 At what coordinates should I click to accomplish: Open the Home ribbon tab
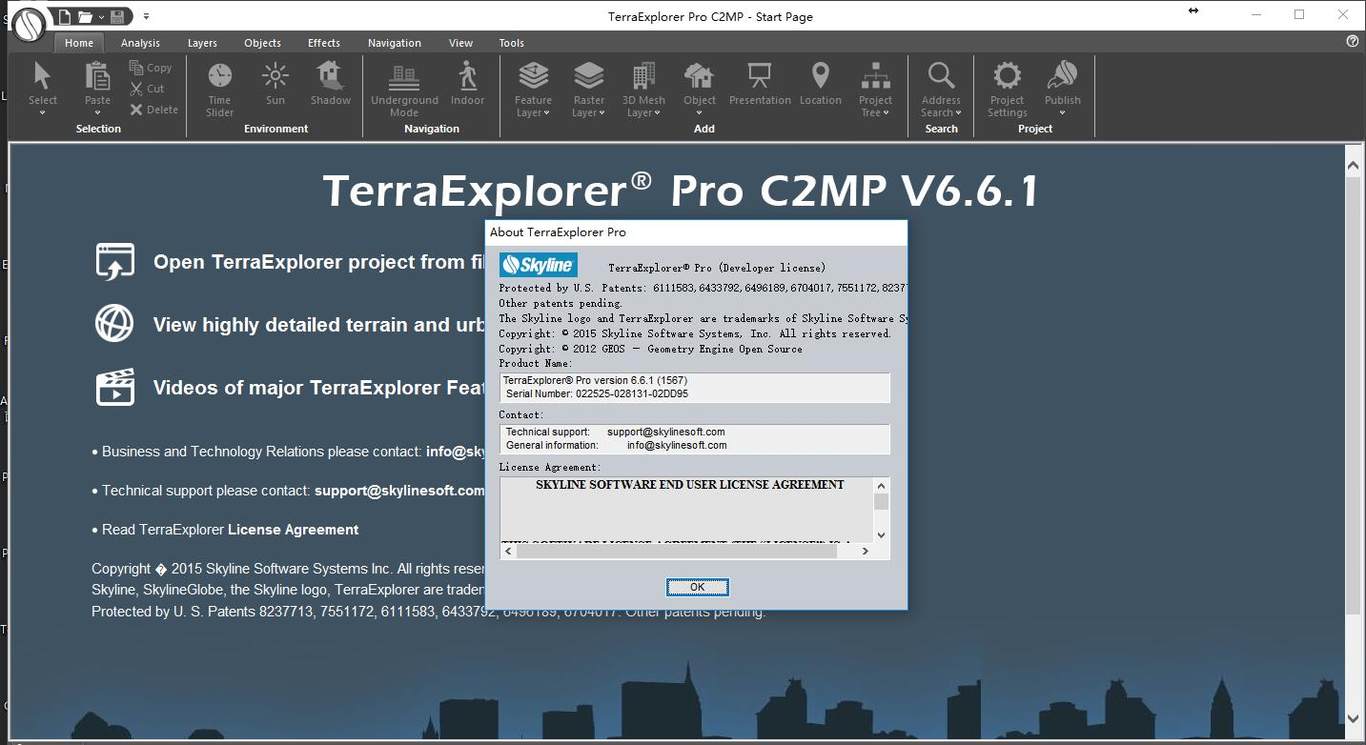pos(79,43)
